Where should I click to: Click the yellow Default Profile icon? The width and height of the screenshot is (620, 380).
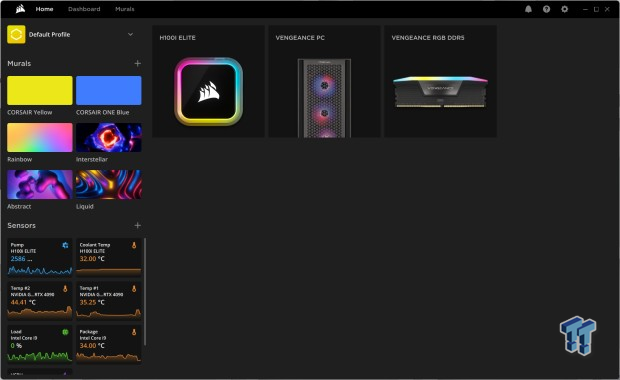(16, 34)
